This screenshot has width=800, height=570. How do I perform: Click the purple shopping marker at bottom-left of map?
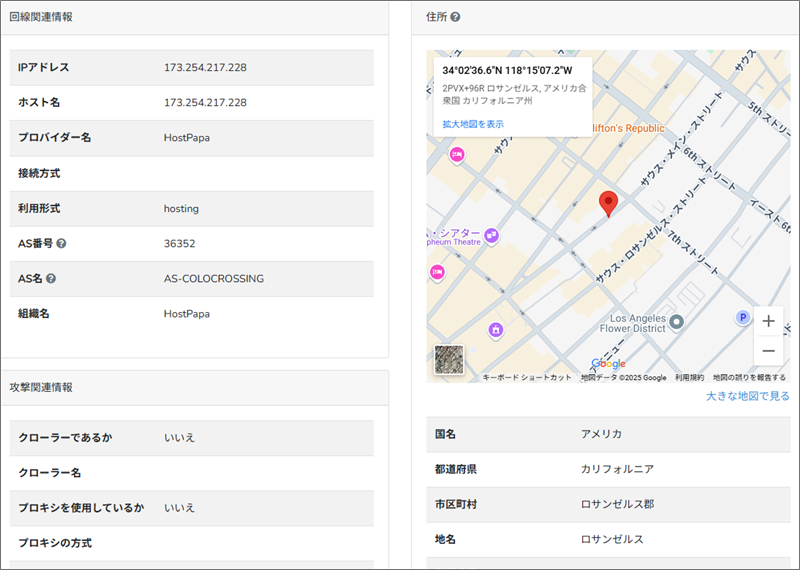[x=495, y=329]
